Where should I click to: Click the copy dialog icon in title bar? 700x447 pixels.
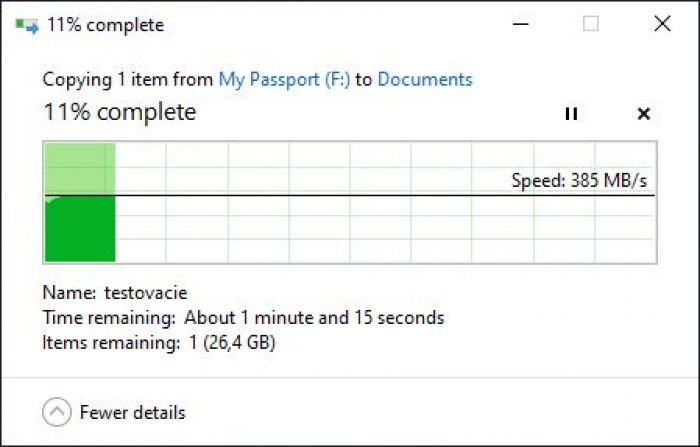27,25
